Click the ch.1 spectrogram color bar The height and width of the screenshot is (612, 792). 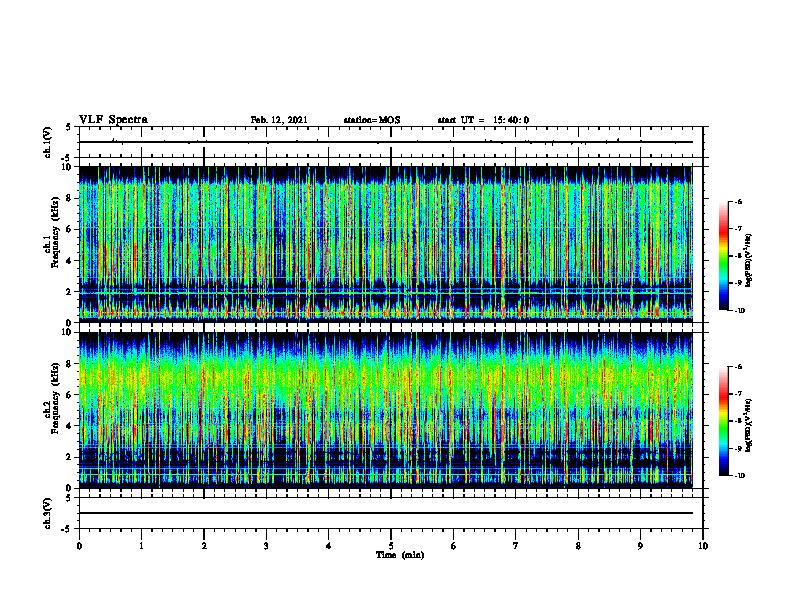click(x=724, y=256)
